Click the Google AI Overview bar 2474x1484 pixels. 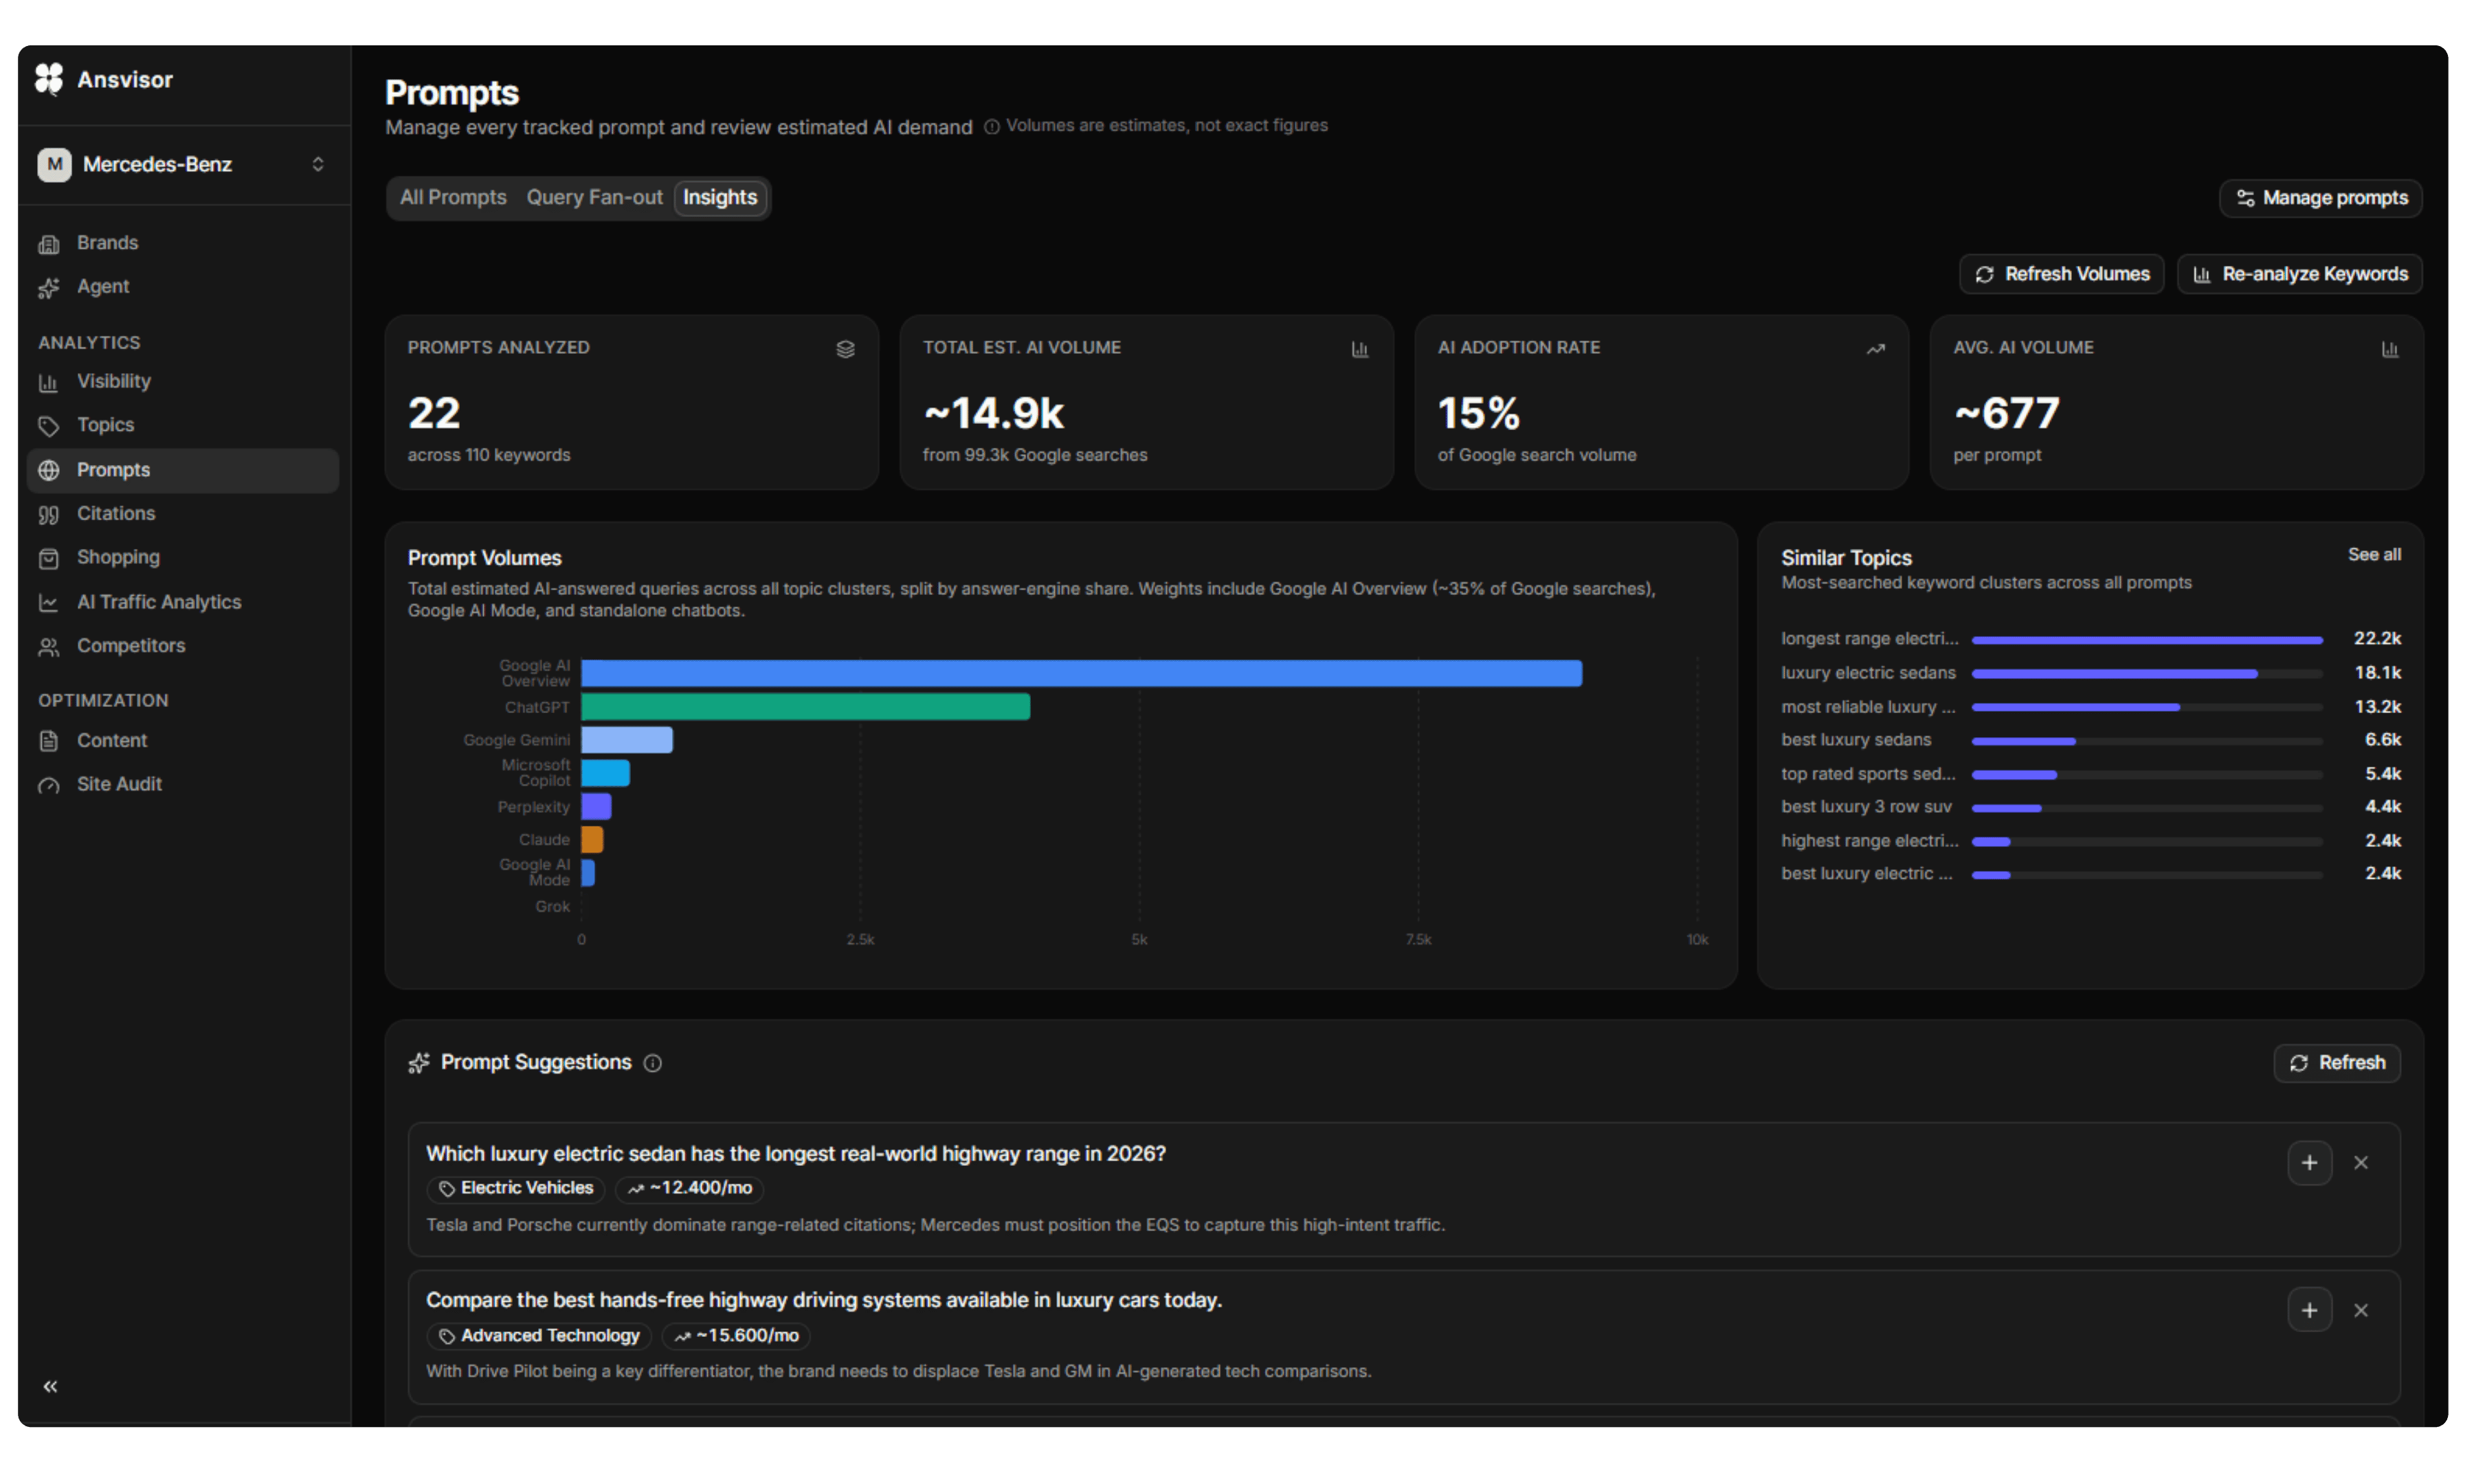point(1081,673)
